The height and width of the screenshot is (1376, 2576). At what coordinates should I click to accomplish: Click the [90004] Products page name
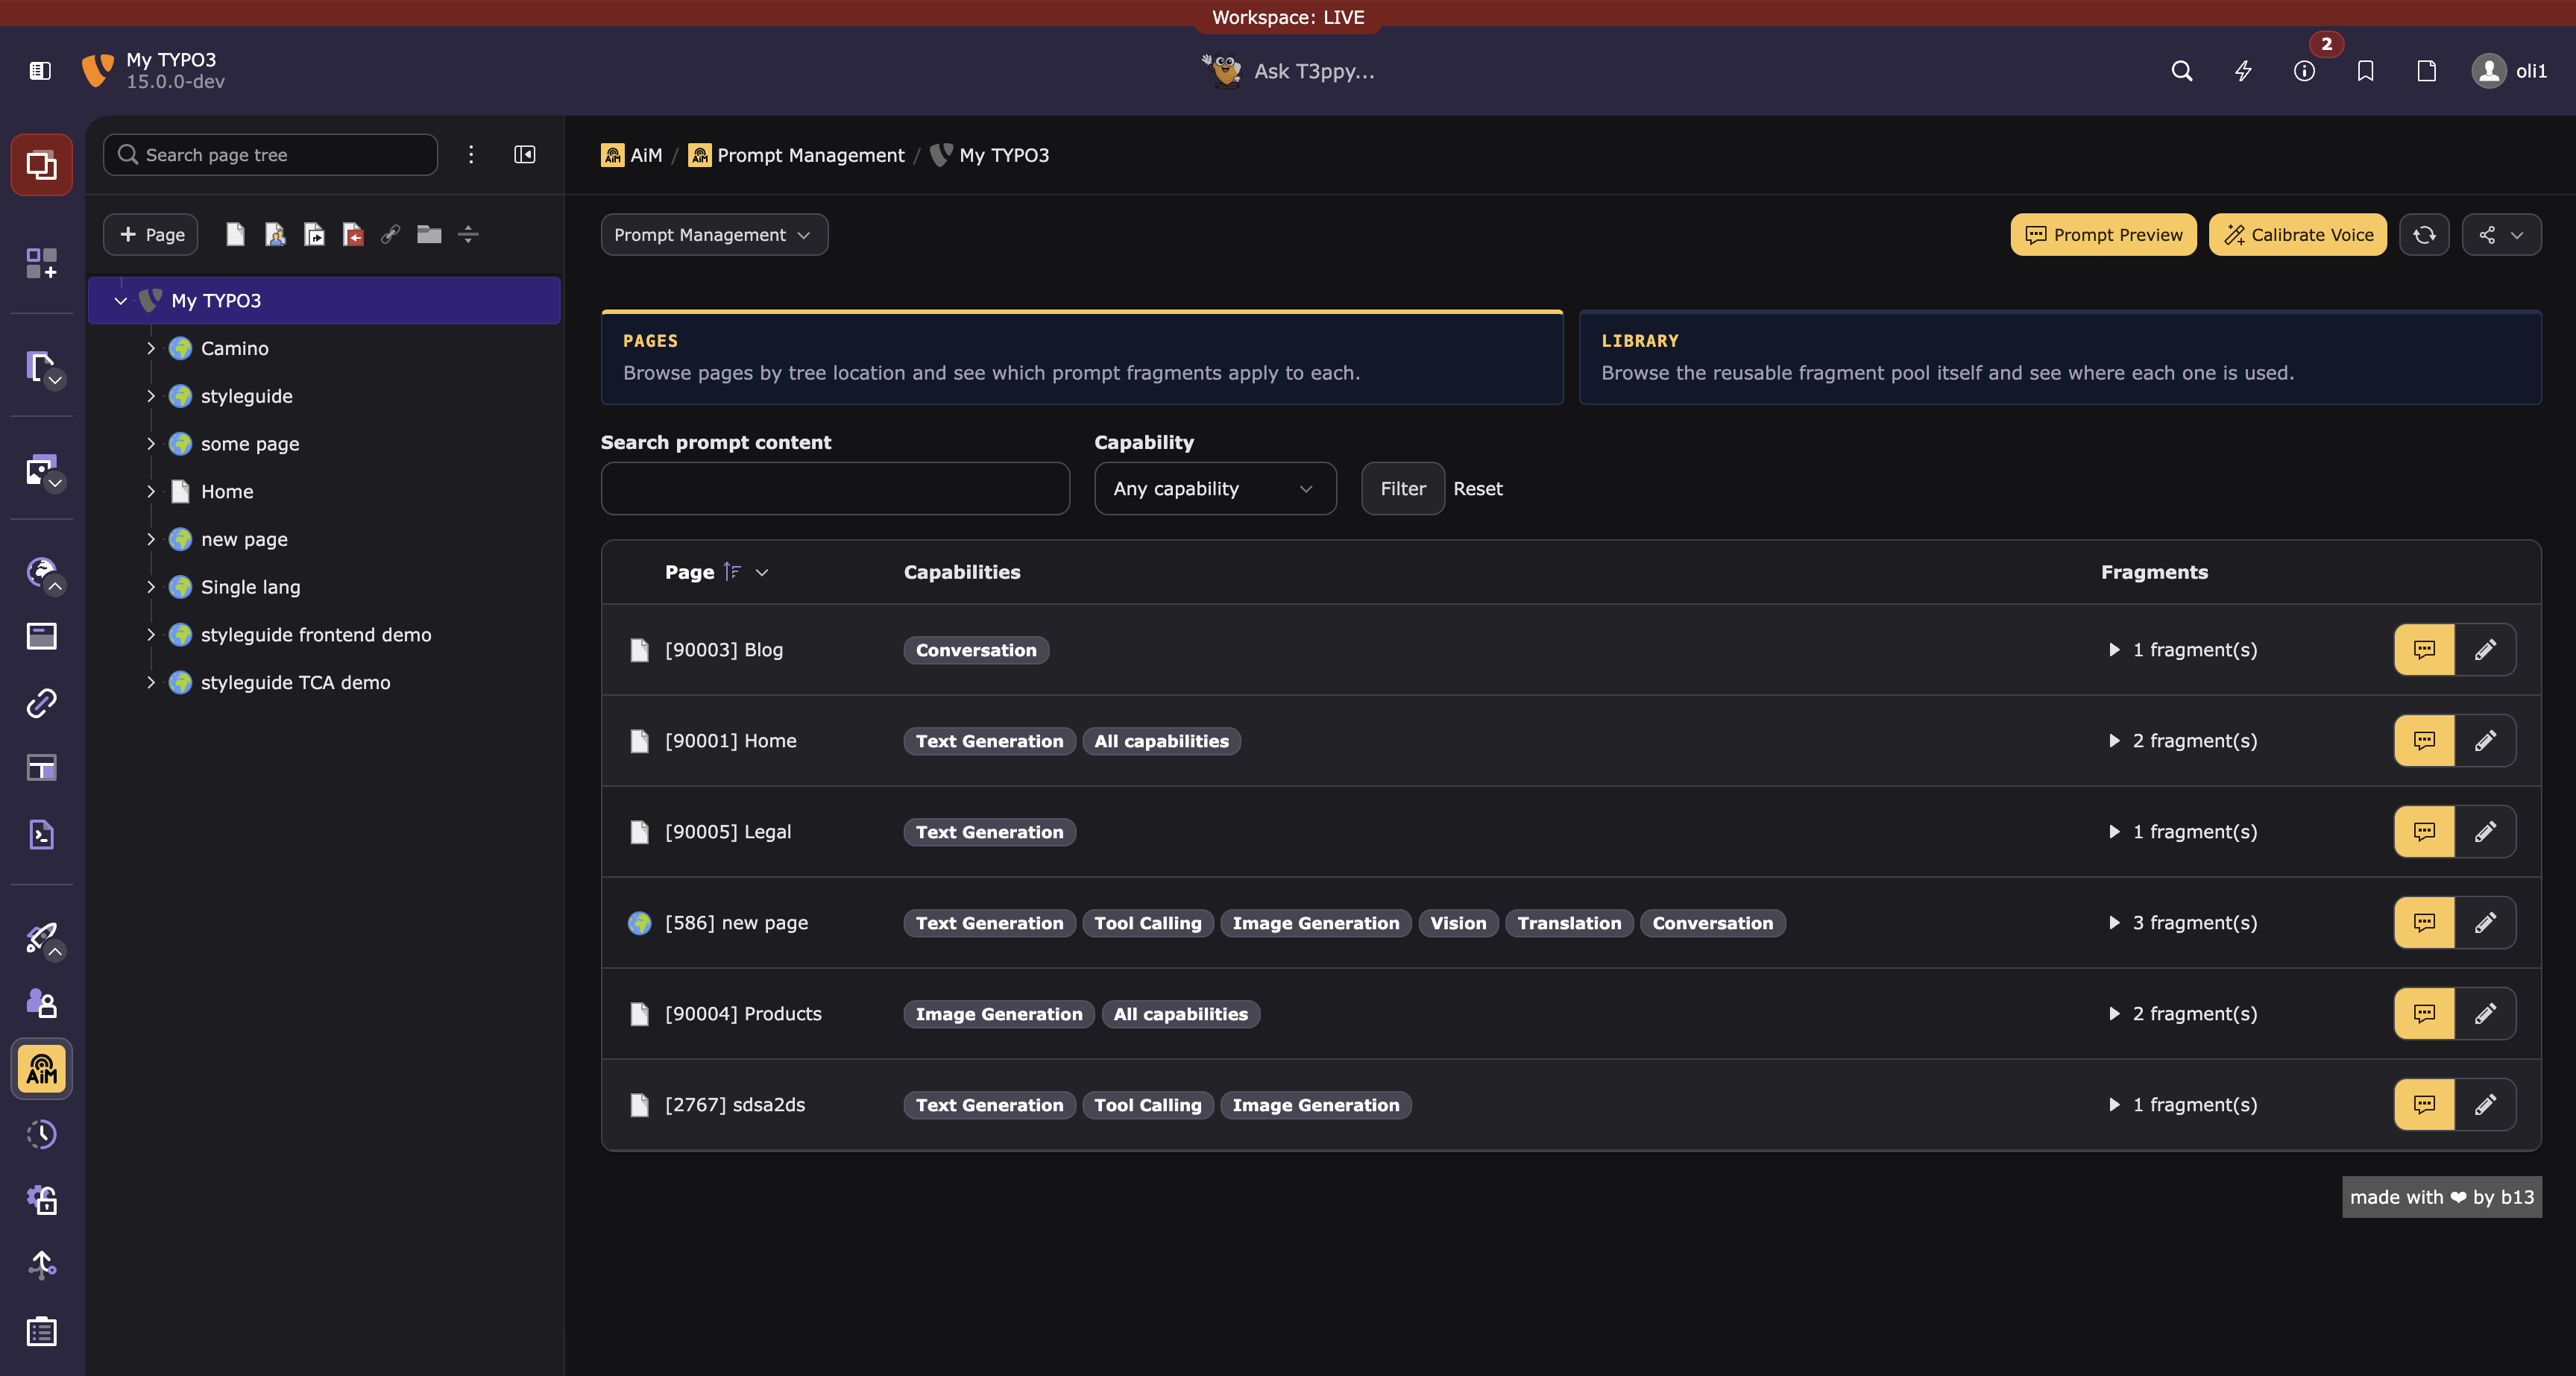pyautogui.click(x=743, y=1014)
